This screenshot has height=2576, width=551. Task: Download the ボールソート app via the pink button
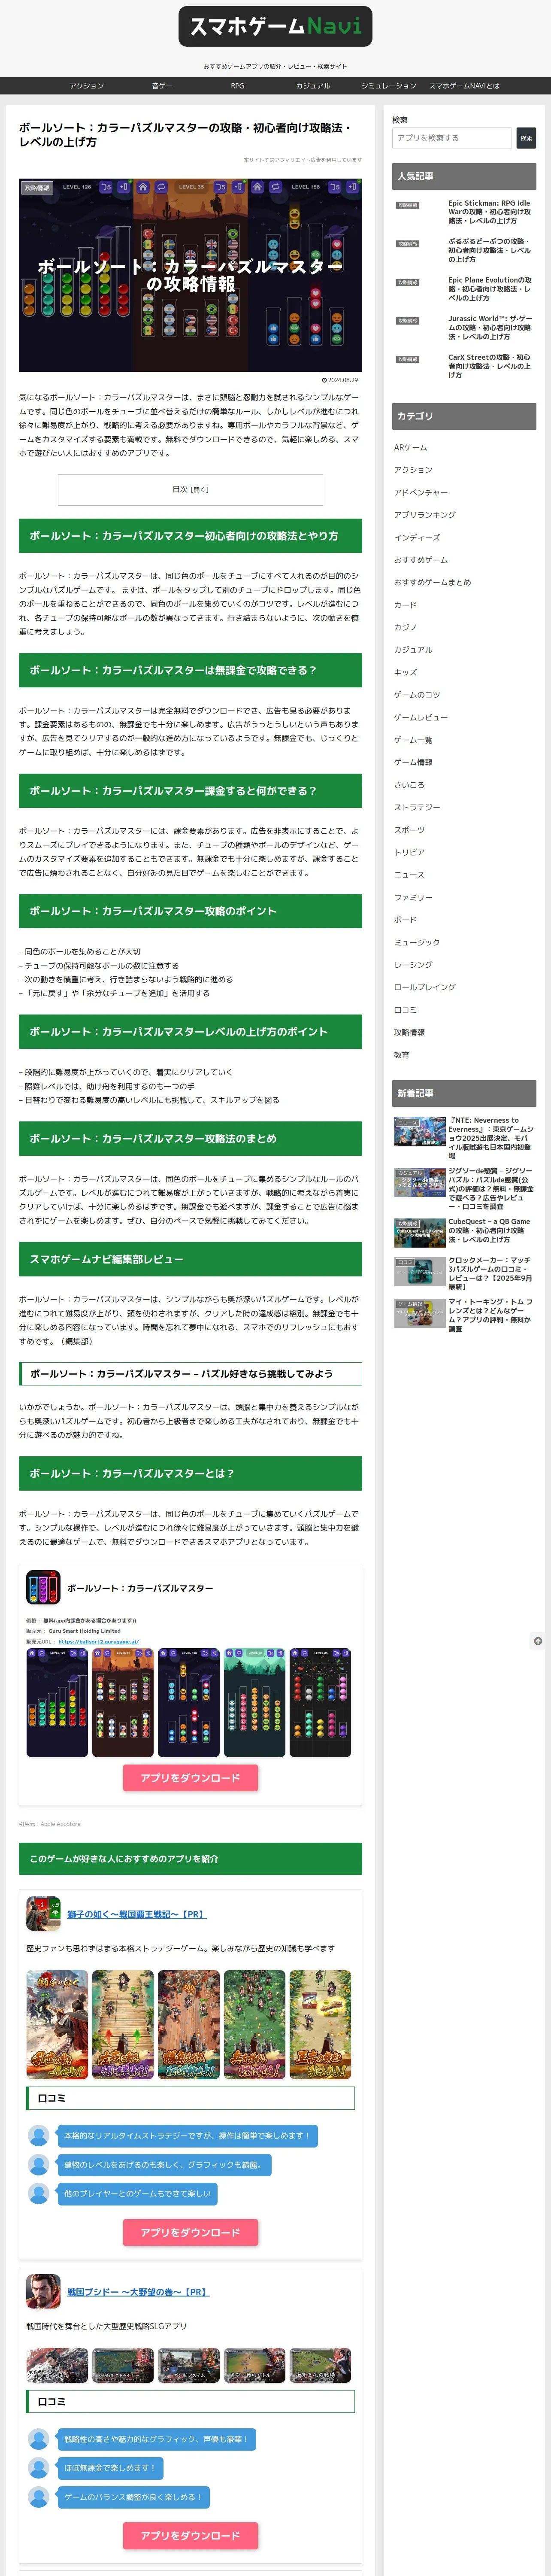click(x=190, y=1777)
